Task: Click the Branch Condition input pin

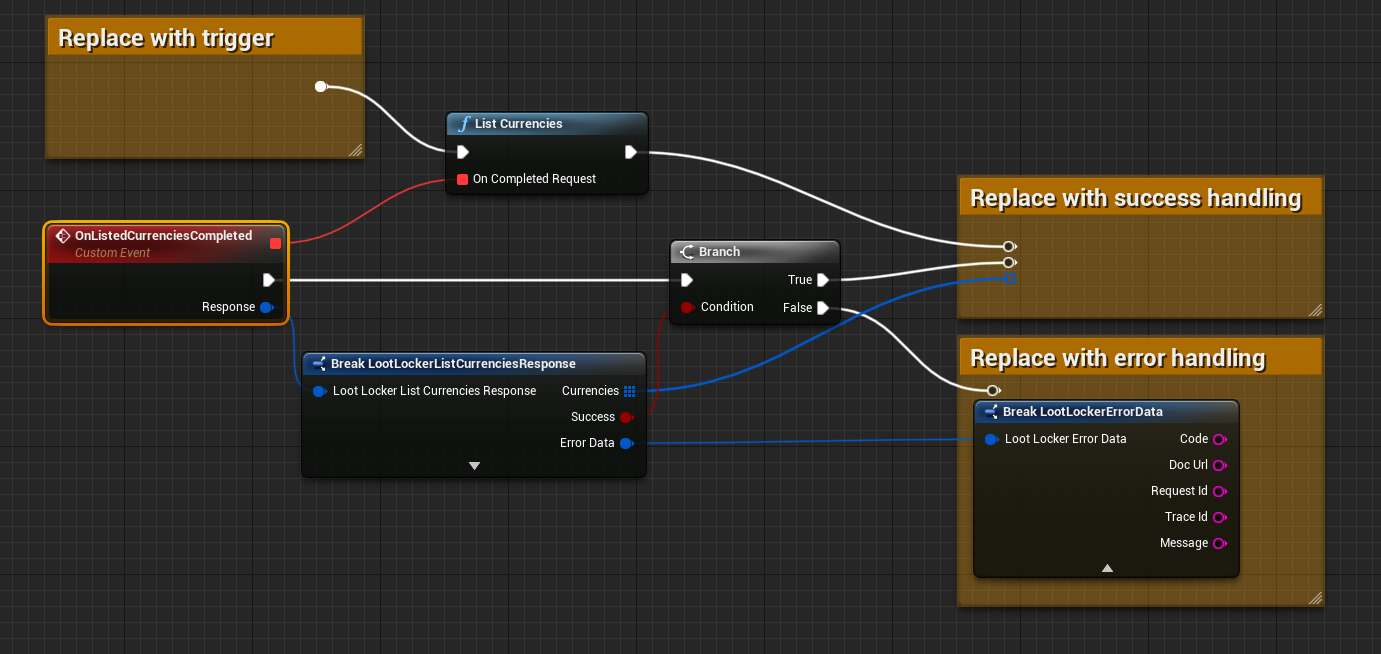Action: 687,307
